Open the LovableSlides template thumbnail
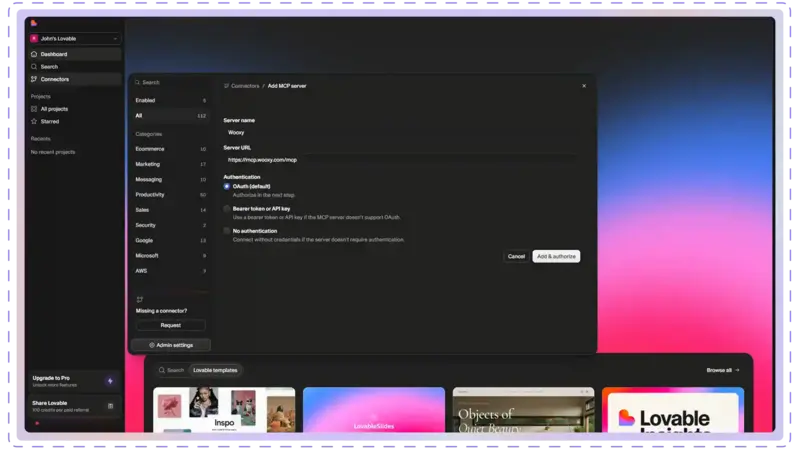Viewport: 800px width, 450px height. [x=374, y=410]
